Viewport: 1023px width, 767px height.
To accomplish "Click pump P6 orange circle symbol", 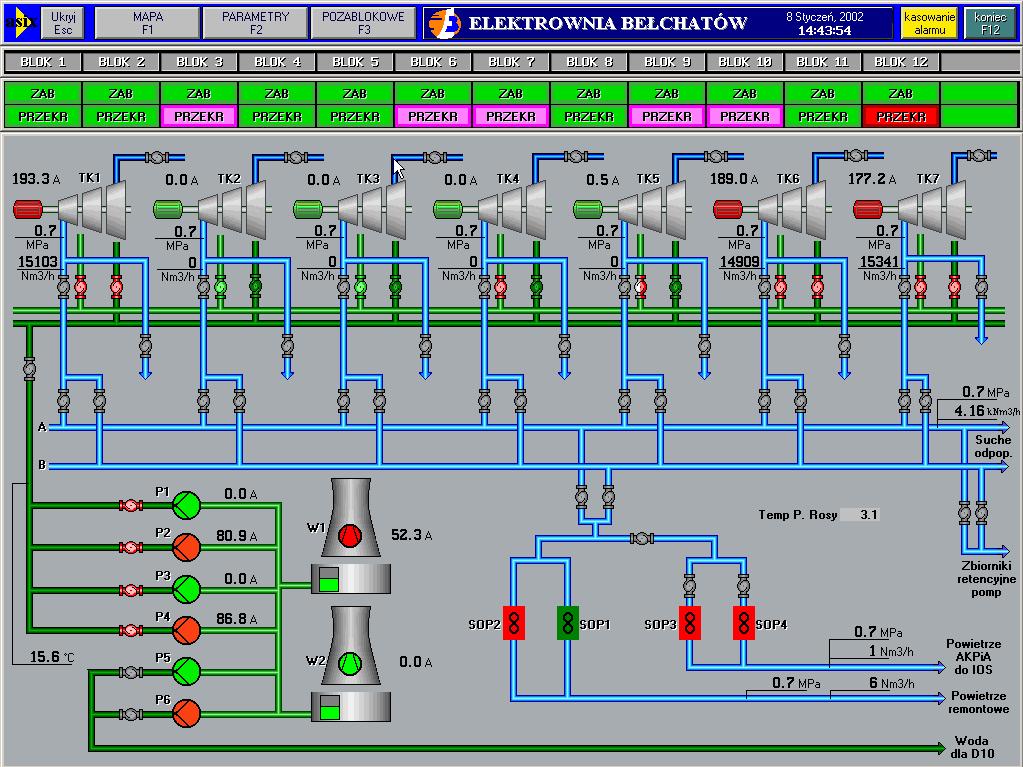I will (x=187, y=714).
